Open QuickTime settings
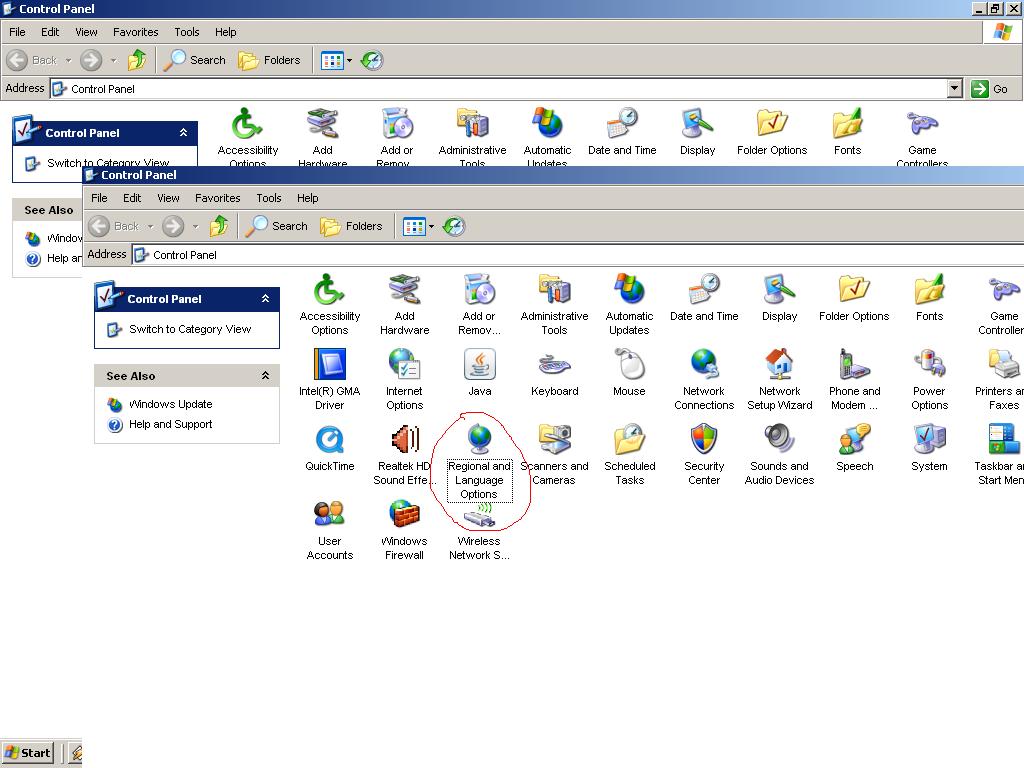Image resolution: width=1024 pixels, height=768 pixels. tap(329, 448)
